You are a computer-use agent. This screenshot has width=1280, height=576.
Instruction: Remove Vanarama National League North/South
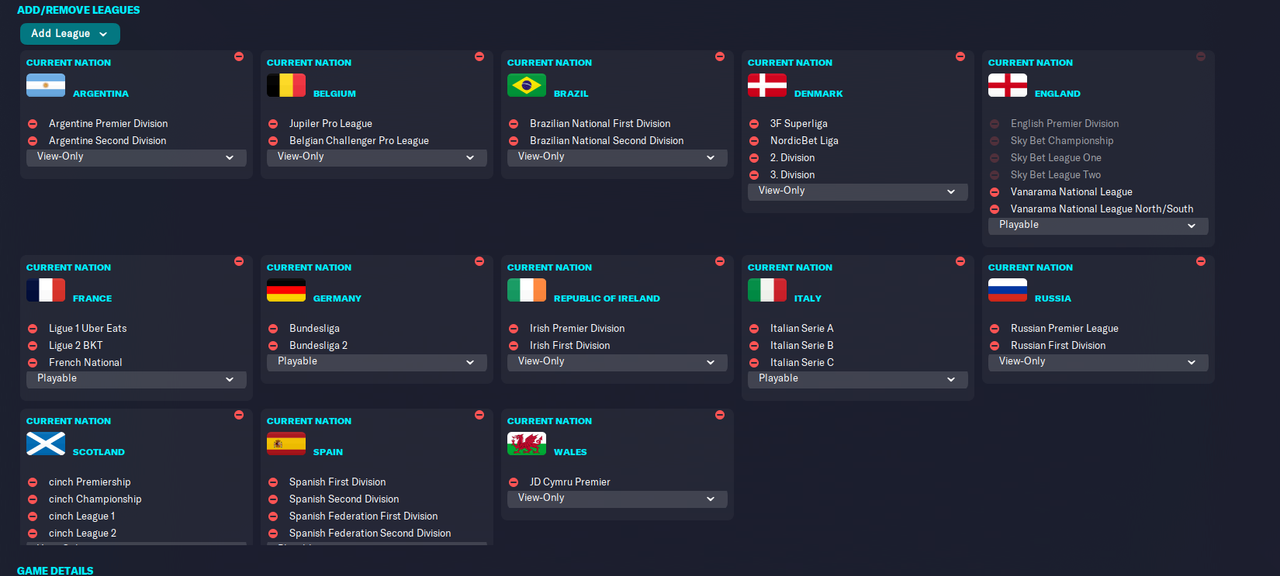(995, 209)
